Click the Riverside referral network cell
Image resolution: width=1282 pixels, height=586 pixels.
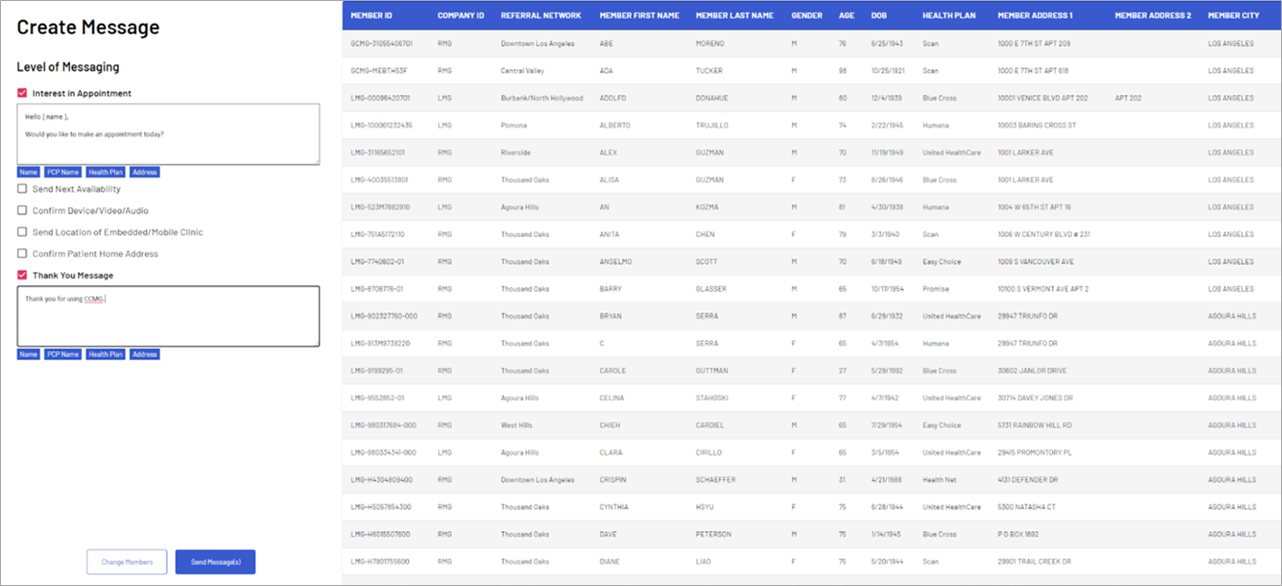click(517, 153)
